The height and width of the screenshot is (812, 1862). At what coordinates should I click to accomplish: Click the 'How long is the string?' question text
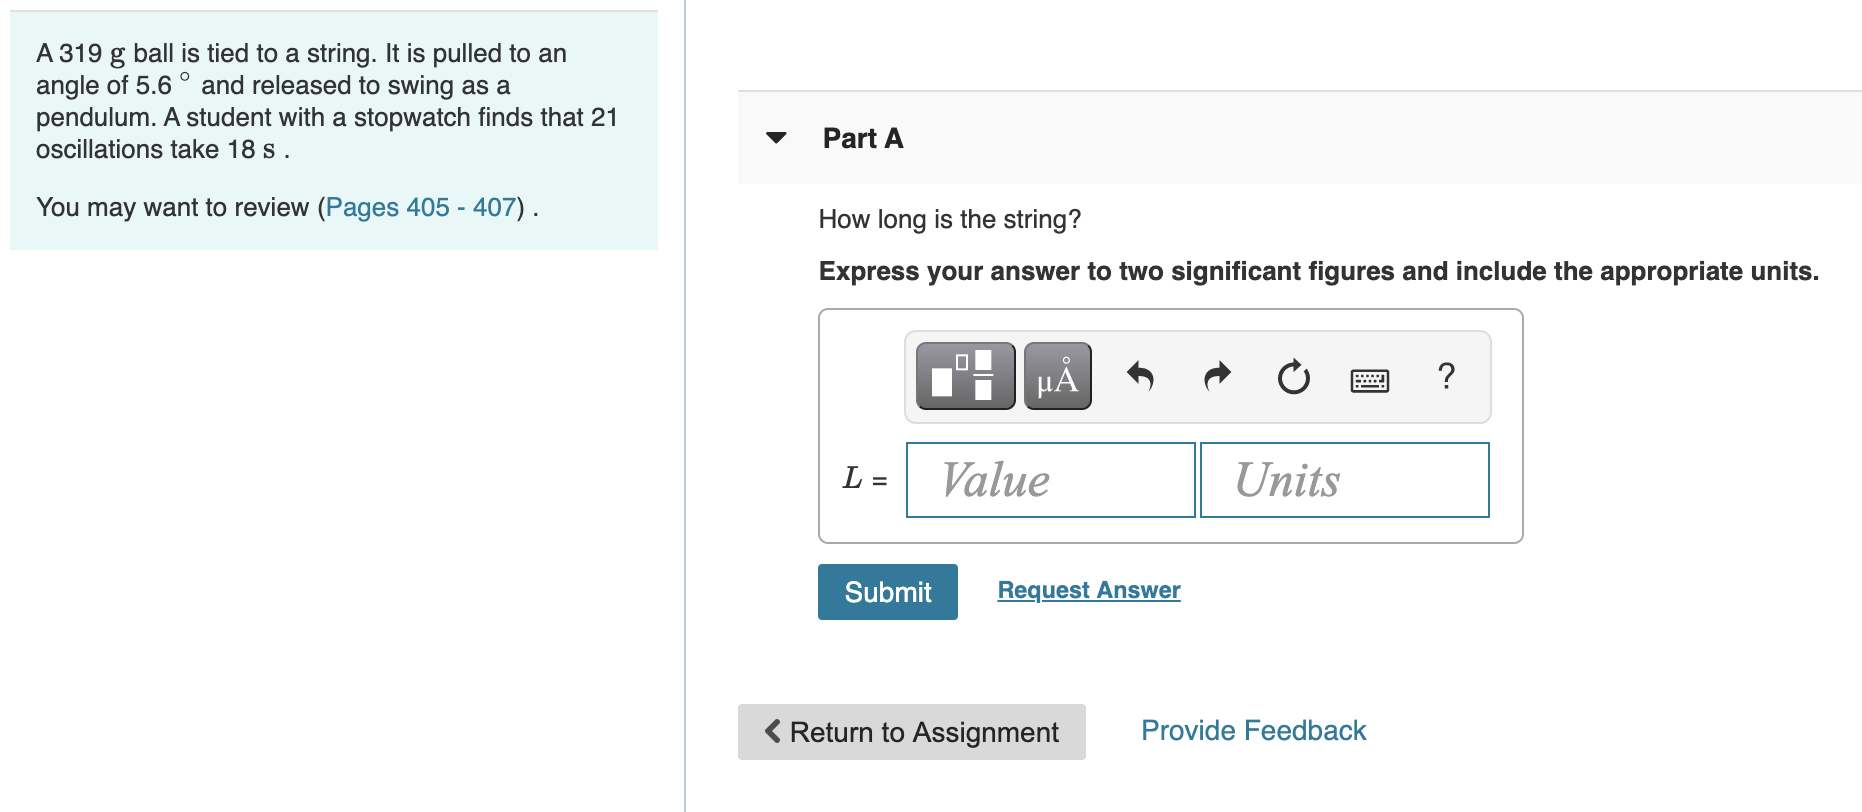(950, 219)
